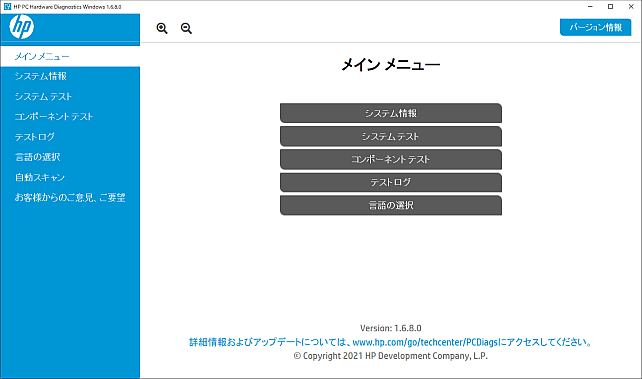
Task: Click the zoom out magnifier icon
Action: (x=186, y=28)
